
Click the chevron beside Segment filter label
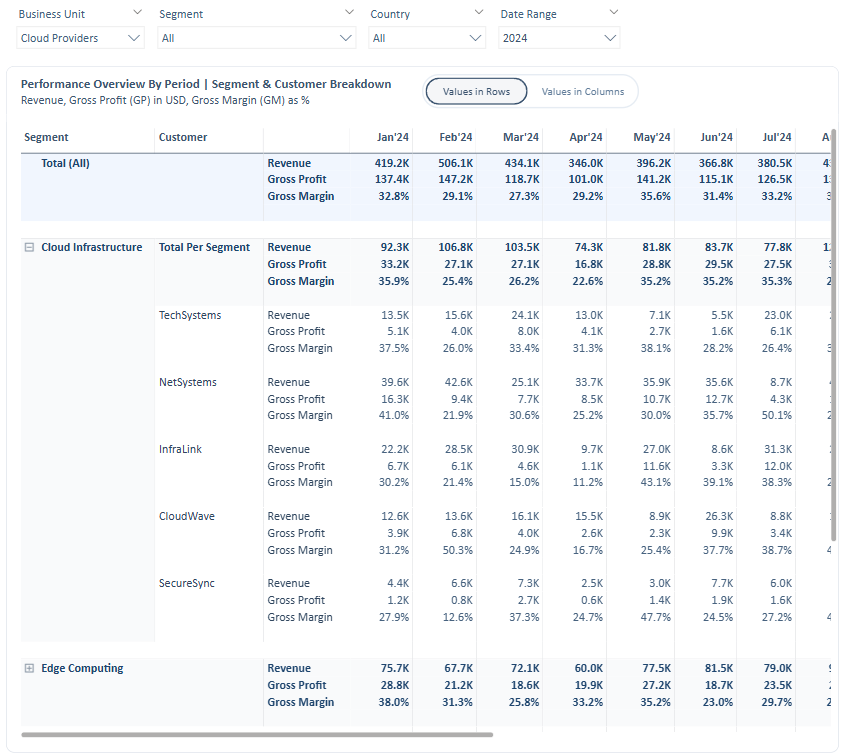click(349, 12)
